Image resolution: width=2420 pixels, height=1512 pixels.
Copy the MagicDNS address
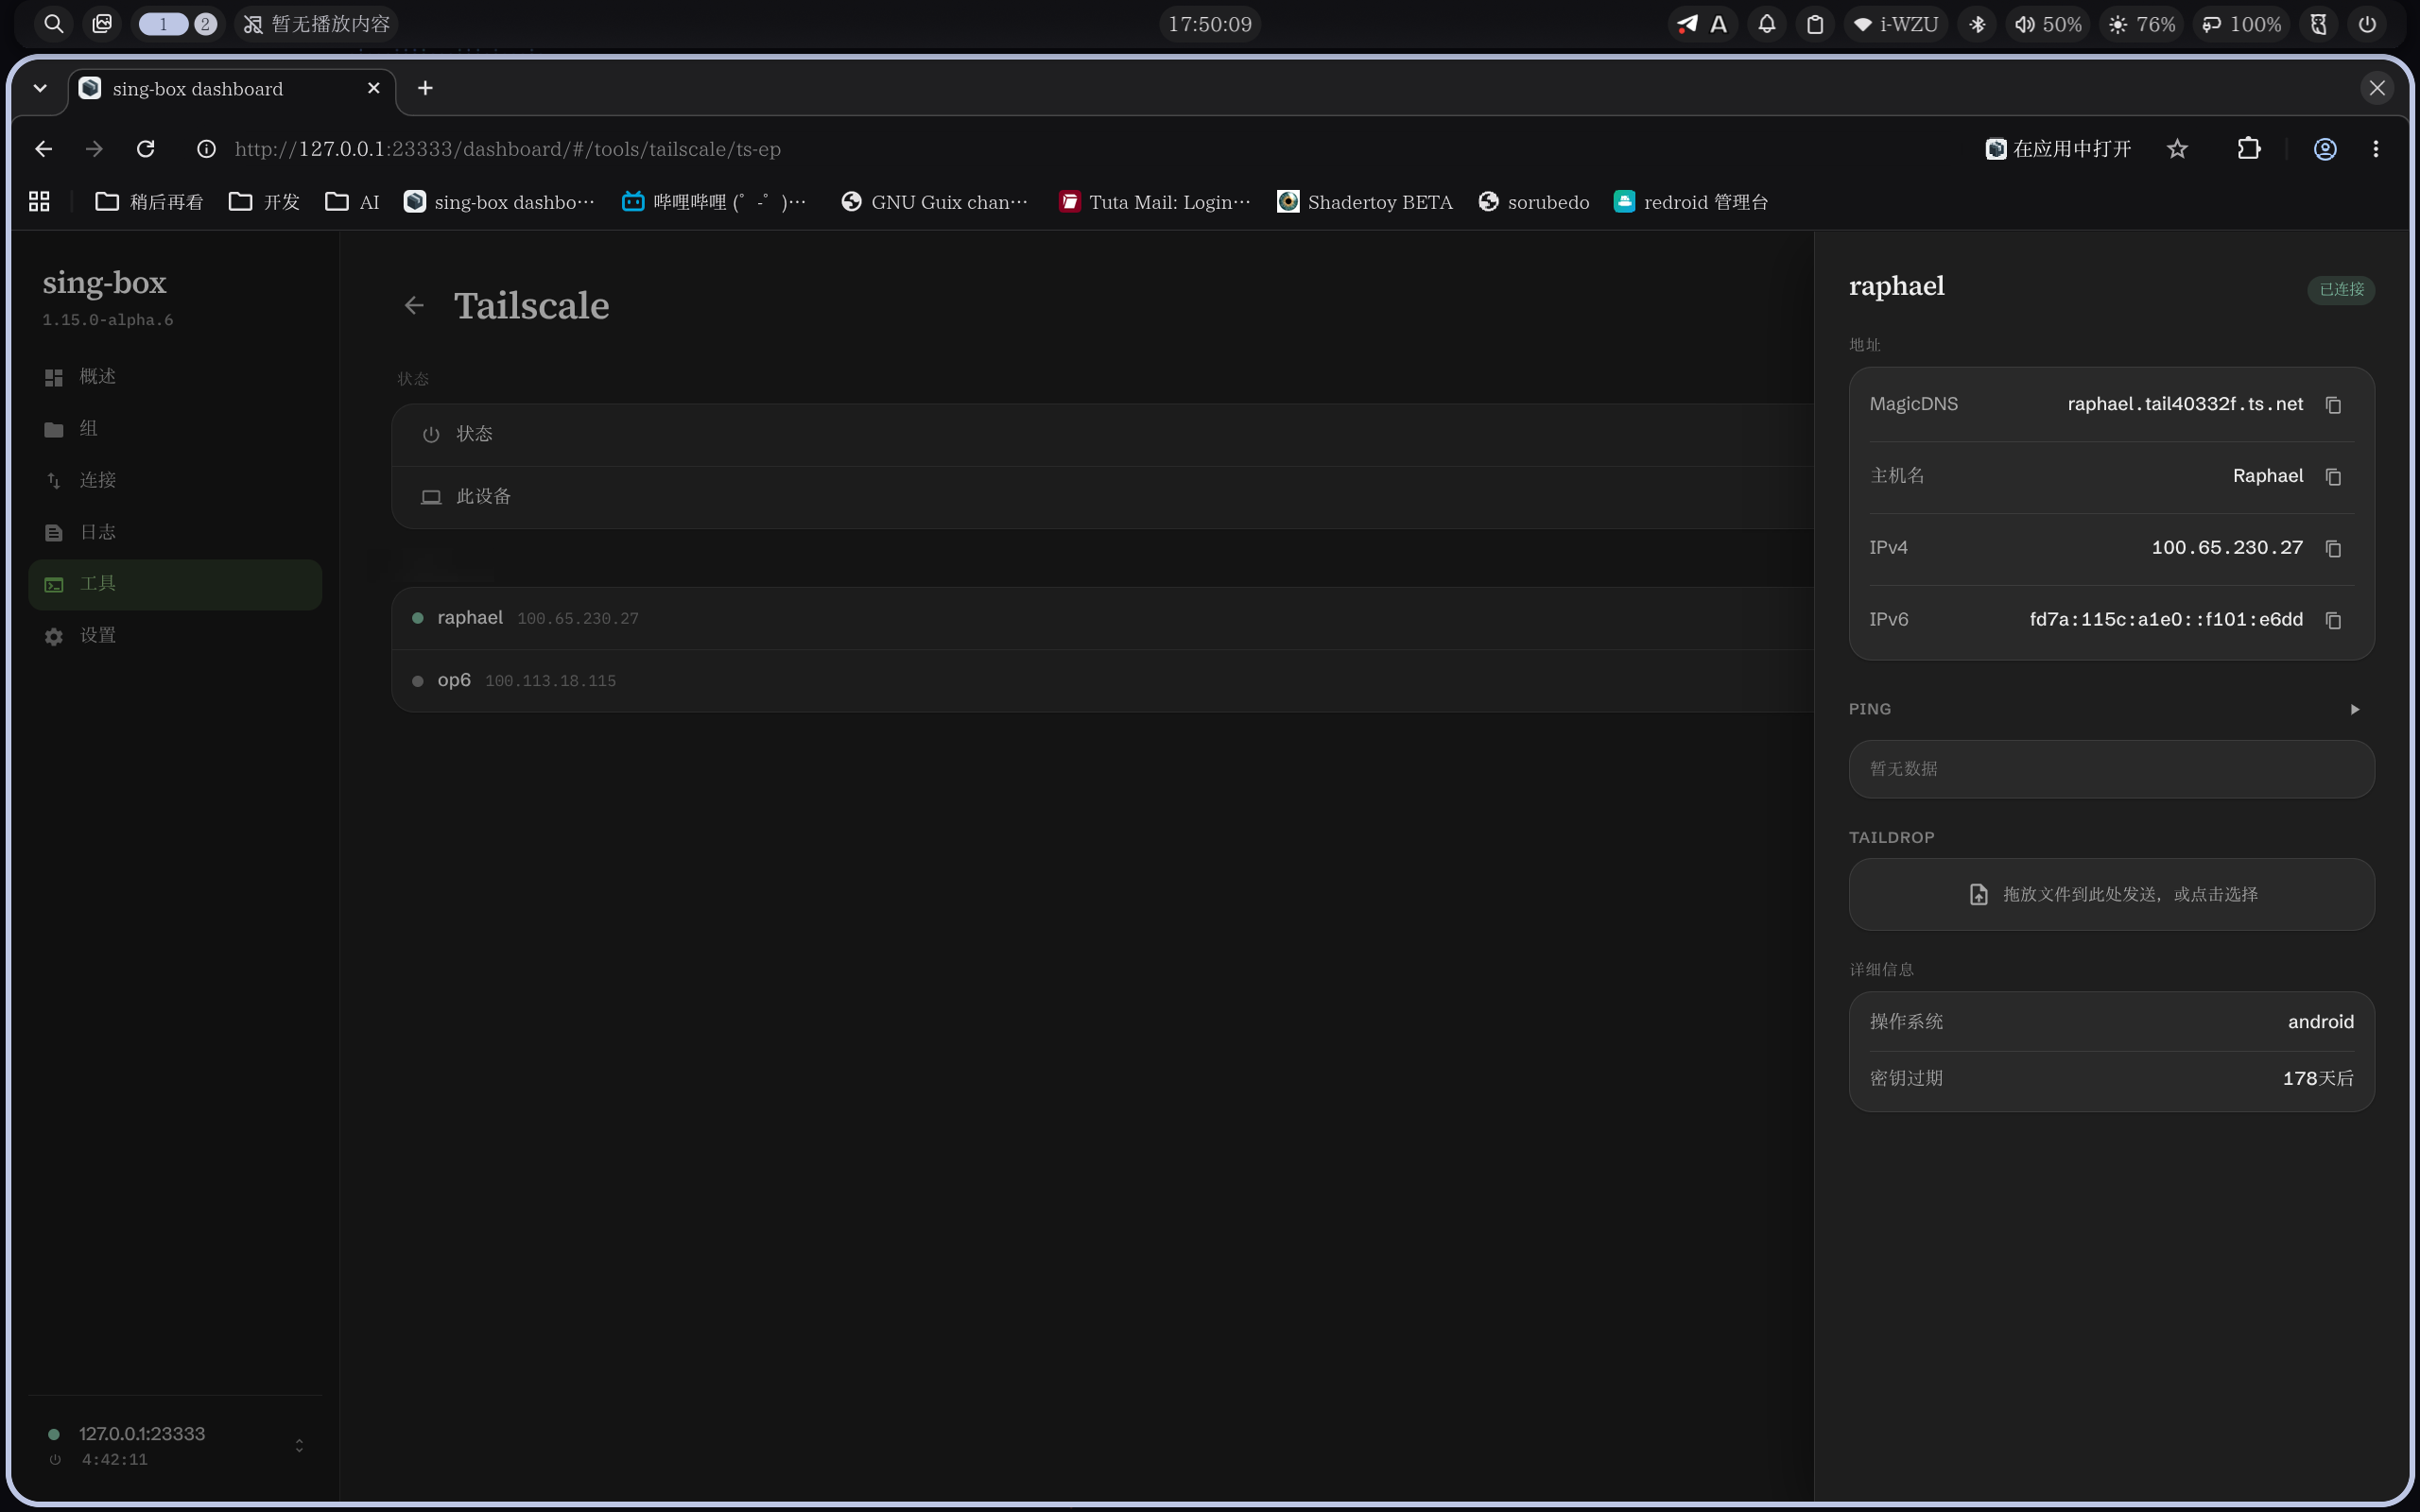point(2333,405)
